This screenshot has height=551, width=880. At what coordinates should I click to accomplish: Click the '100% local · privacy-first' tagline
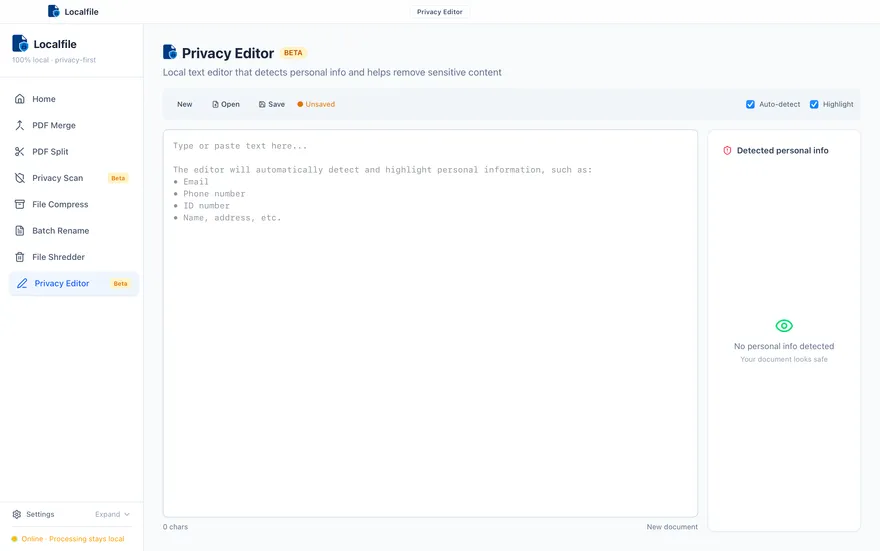coord(54,60)
